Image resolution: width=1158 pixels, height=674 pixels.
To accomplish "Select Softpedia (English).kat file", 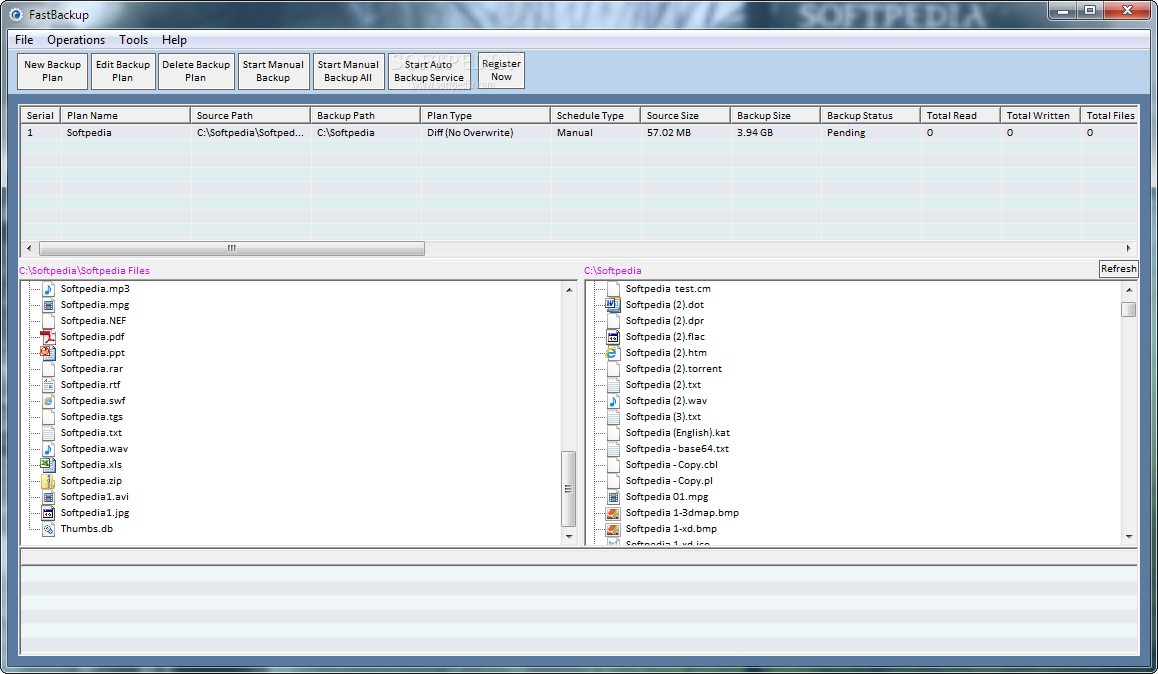I will click(677, 433).
